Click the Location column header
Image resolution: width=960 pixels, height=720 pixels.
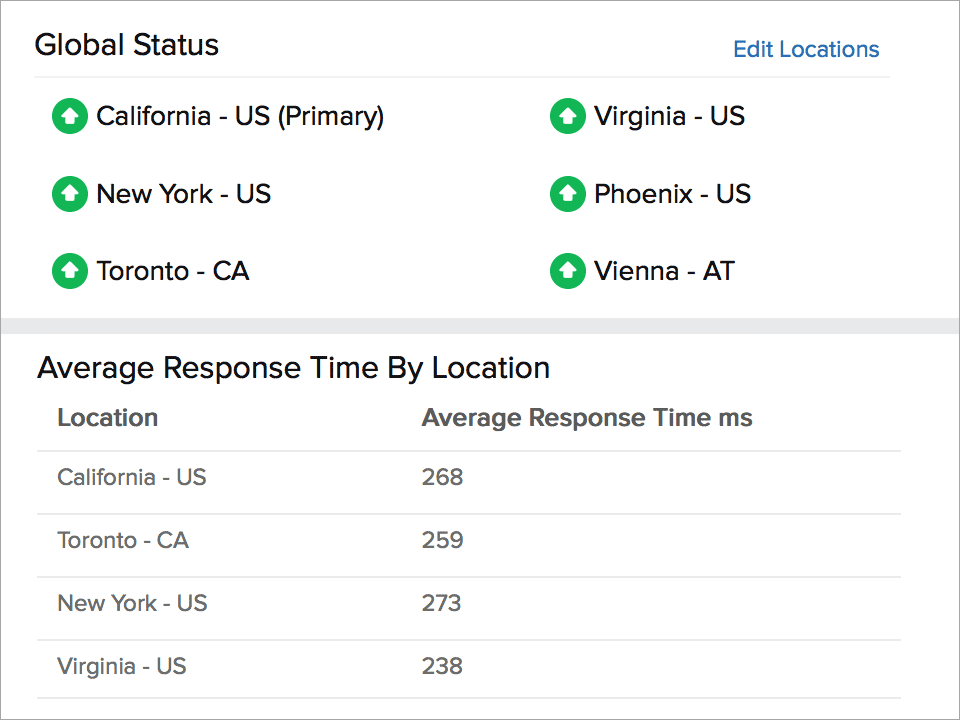pos(107,417)
